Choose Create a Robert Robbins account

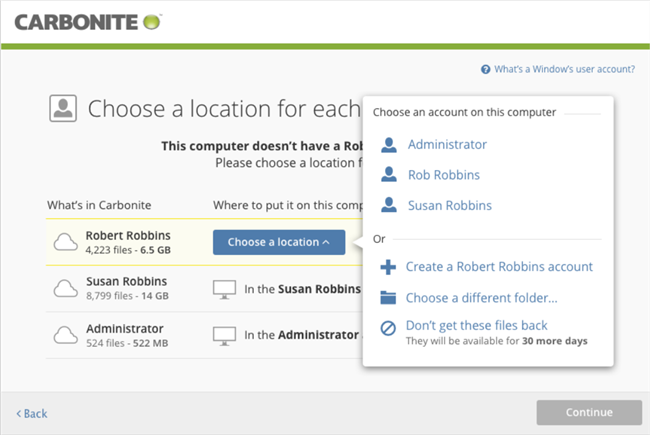[x=499, y=267]
